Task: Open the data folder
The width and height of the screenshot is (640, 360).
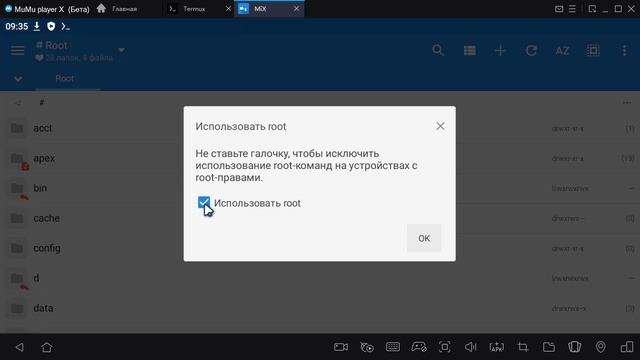Action: [320, 308]
